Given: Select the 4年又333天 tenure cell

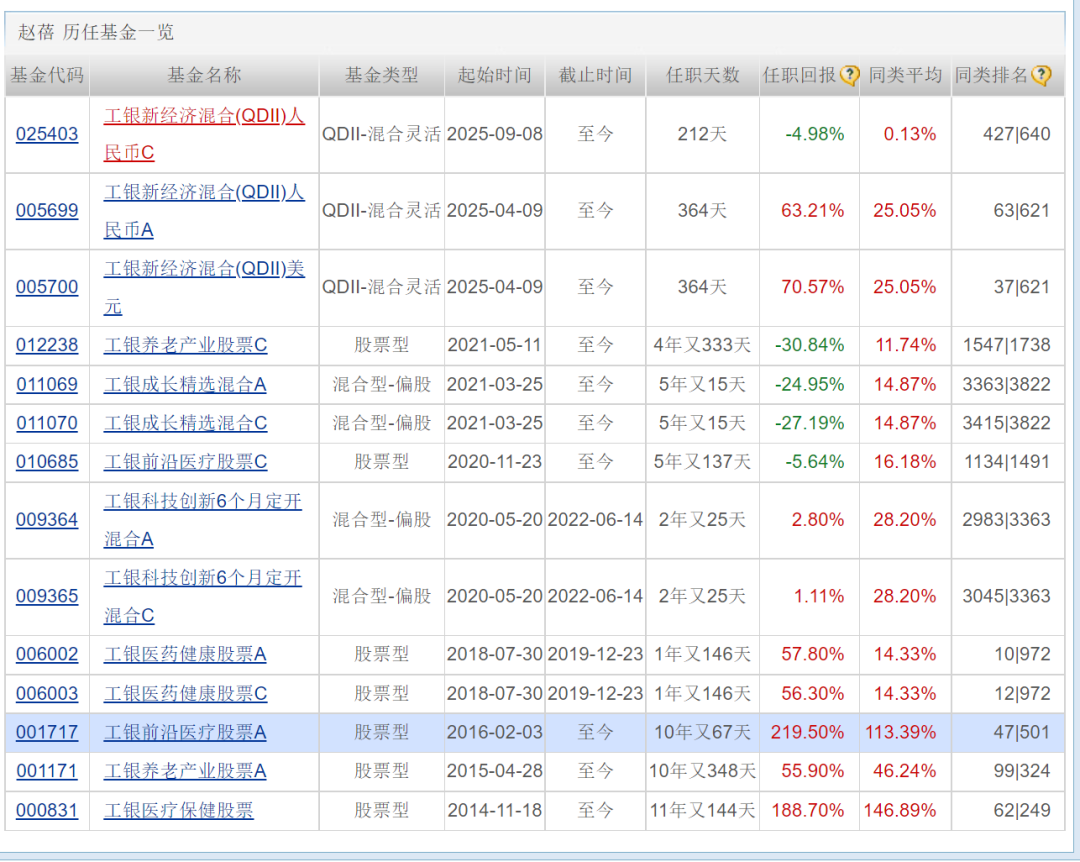Looking at the screenshot, I should (x=702, y=345).
